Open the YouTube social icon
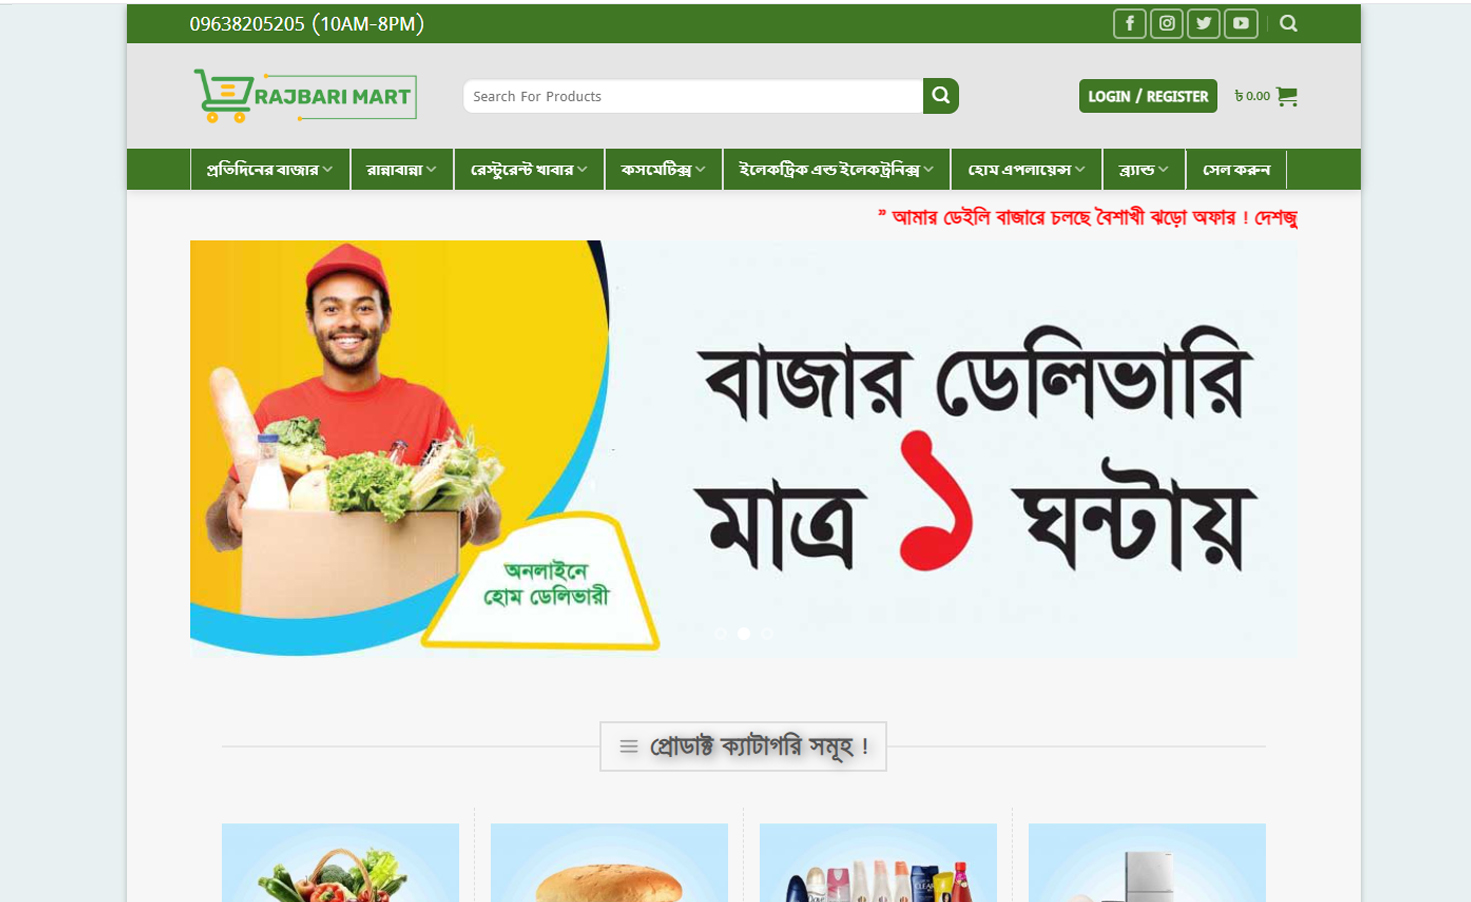 point(1240,23)
